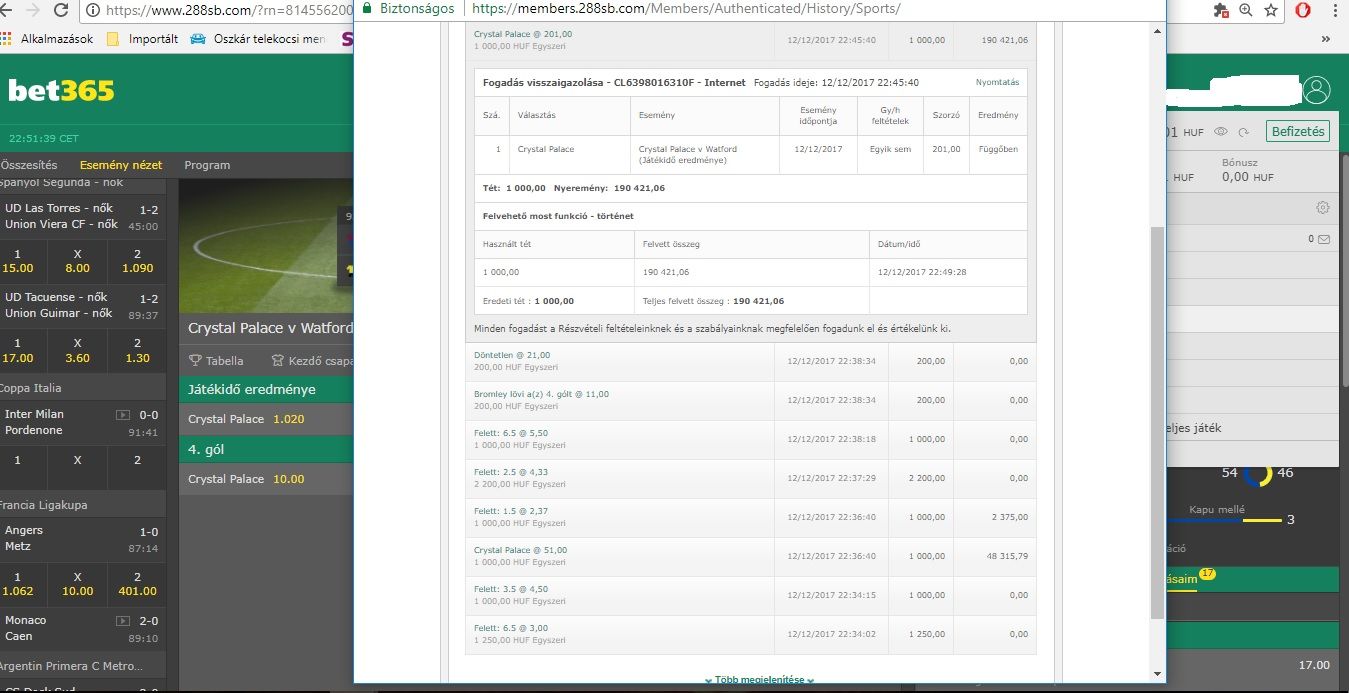Expand the Felett: 6.5 @ 3,00 bet row
This screenshot has height=693, width=1349.
click(x=752, y=634)
